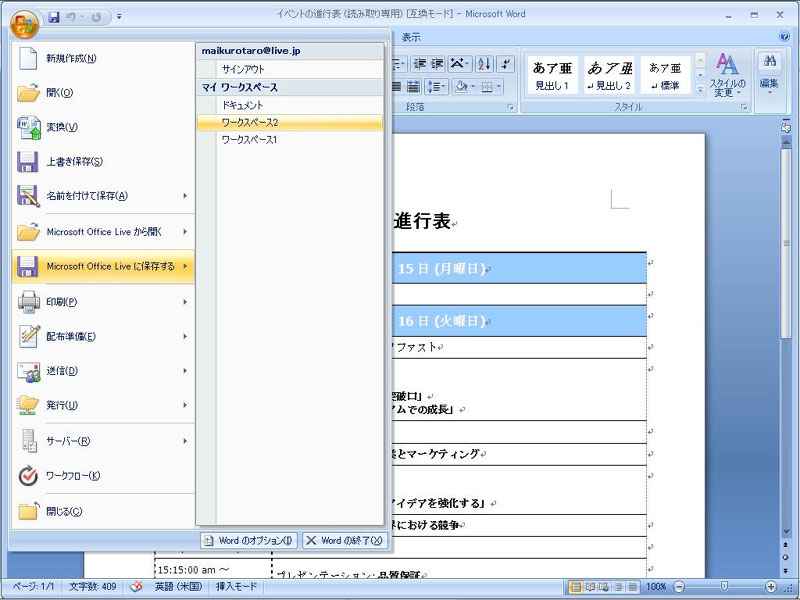Expand the 発行(U) submenu arrow
Screen dimensions: 800x600
click(185, 405)
